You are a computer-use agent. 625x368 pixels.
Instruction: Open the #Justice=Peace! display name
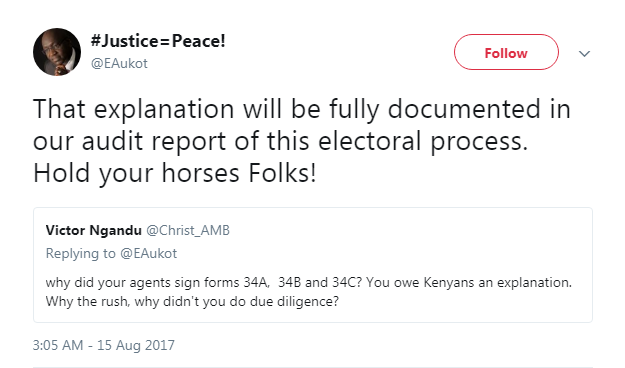(x=158, y=41)
